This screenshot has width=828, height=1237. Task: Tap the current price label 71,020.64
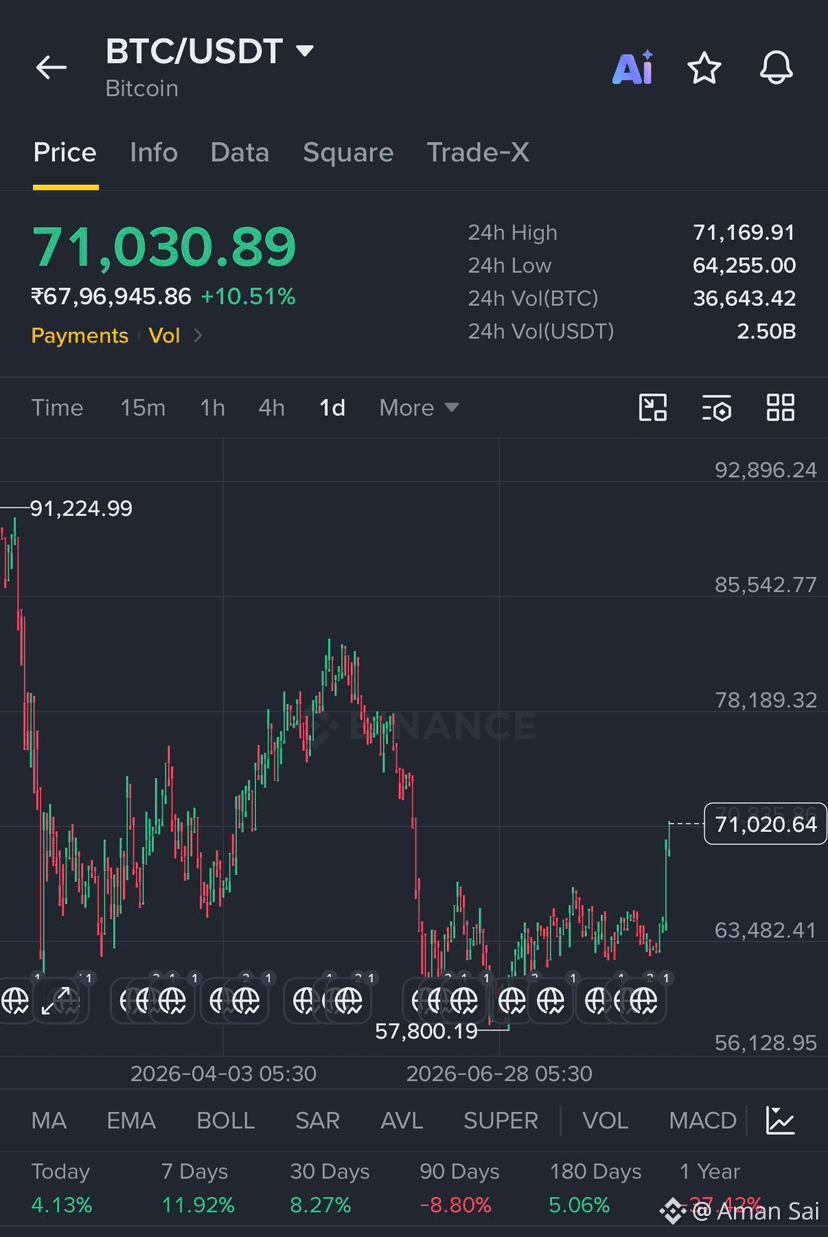pos(765,824)
